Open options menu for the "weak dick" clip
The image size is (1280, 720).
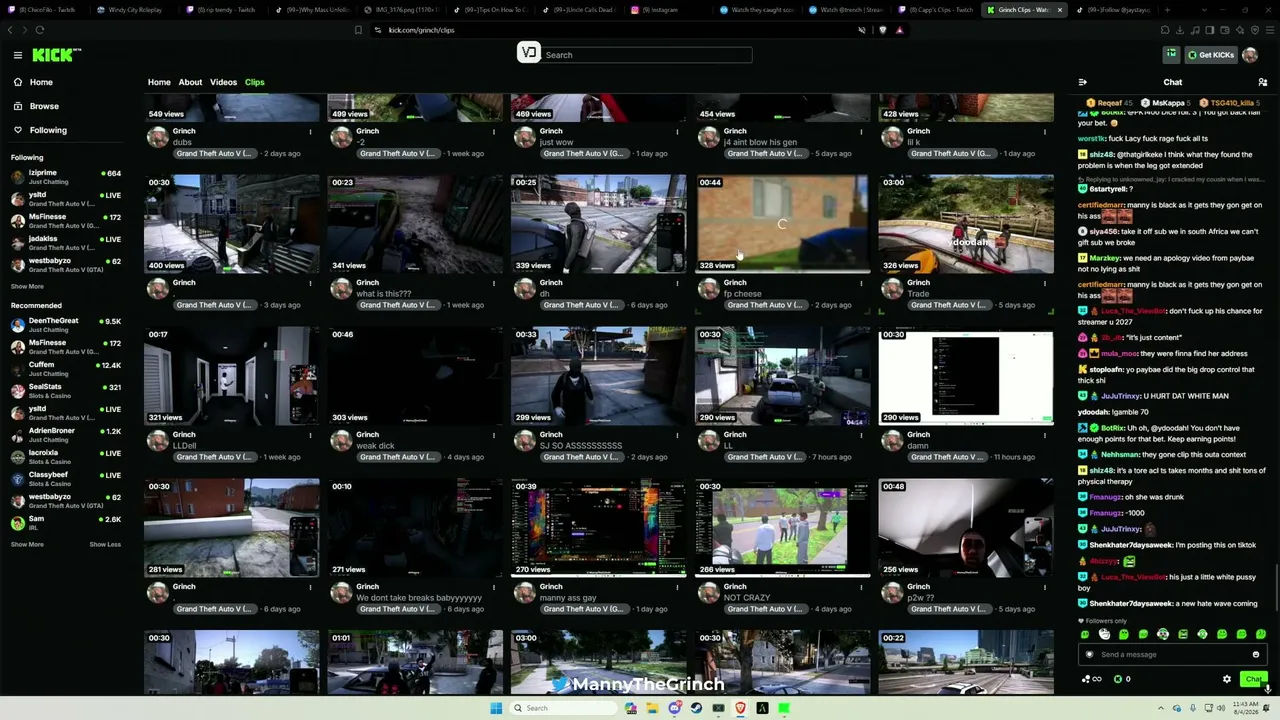click(493, 435)
